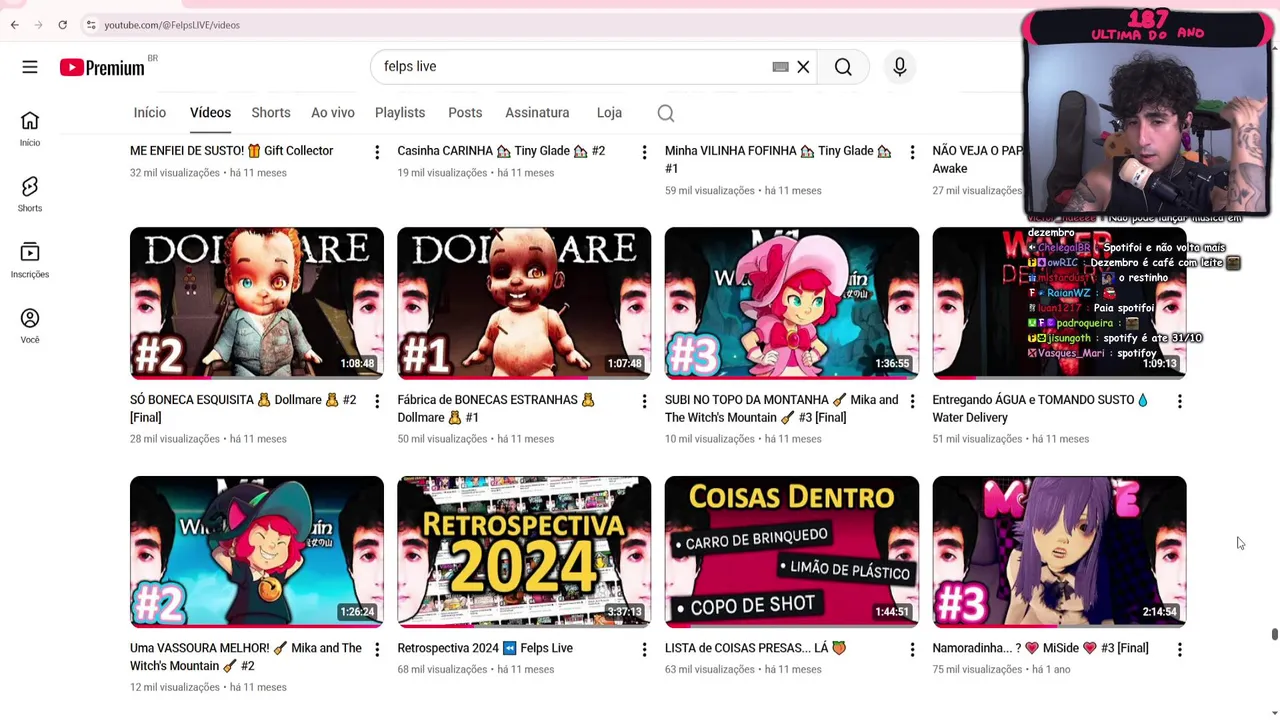Screen dimensions: 1280x720
Task: Open title ME ENFIEI DE SUSTO Gift Collector
Action: (x=231, y=151)
